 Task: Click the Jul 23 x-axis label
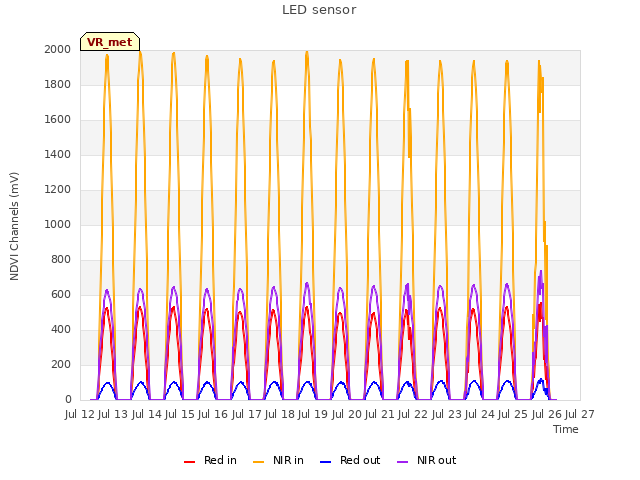(x=446, y=414)
